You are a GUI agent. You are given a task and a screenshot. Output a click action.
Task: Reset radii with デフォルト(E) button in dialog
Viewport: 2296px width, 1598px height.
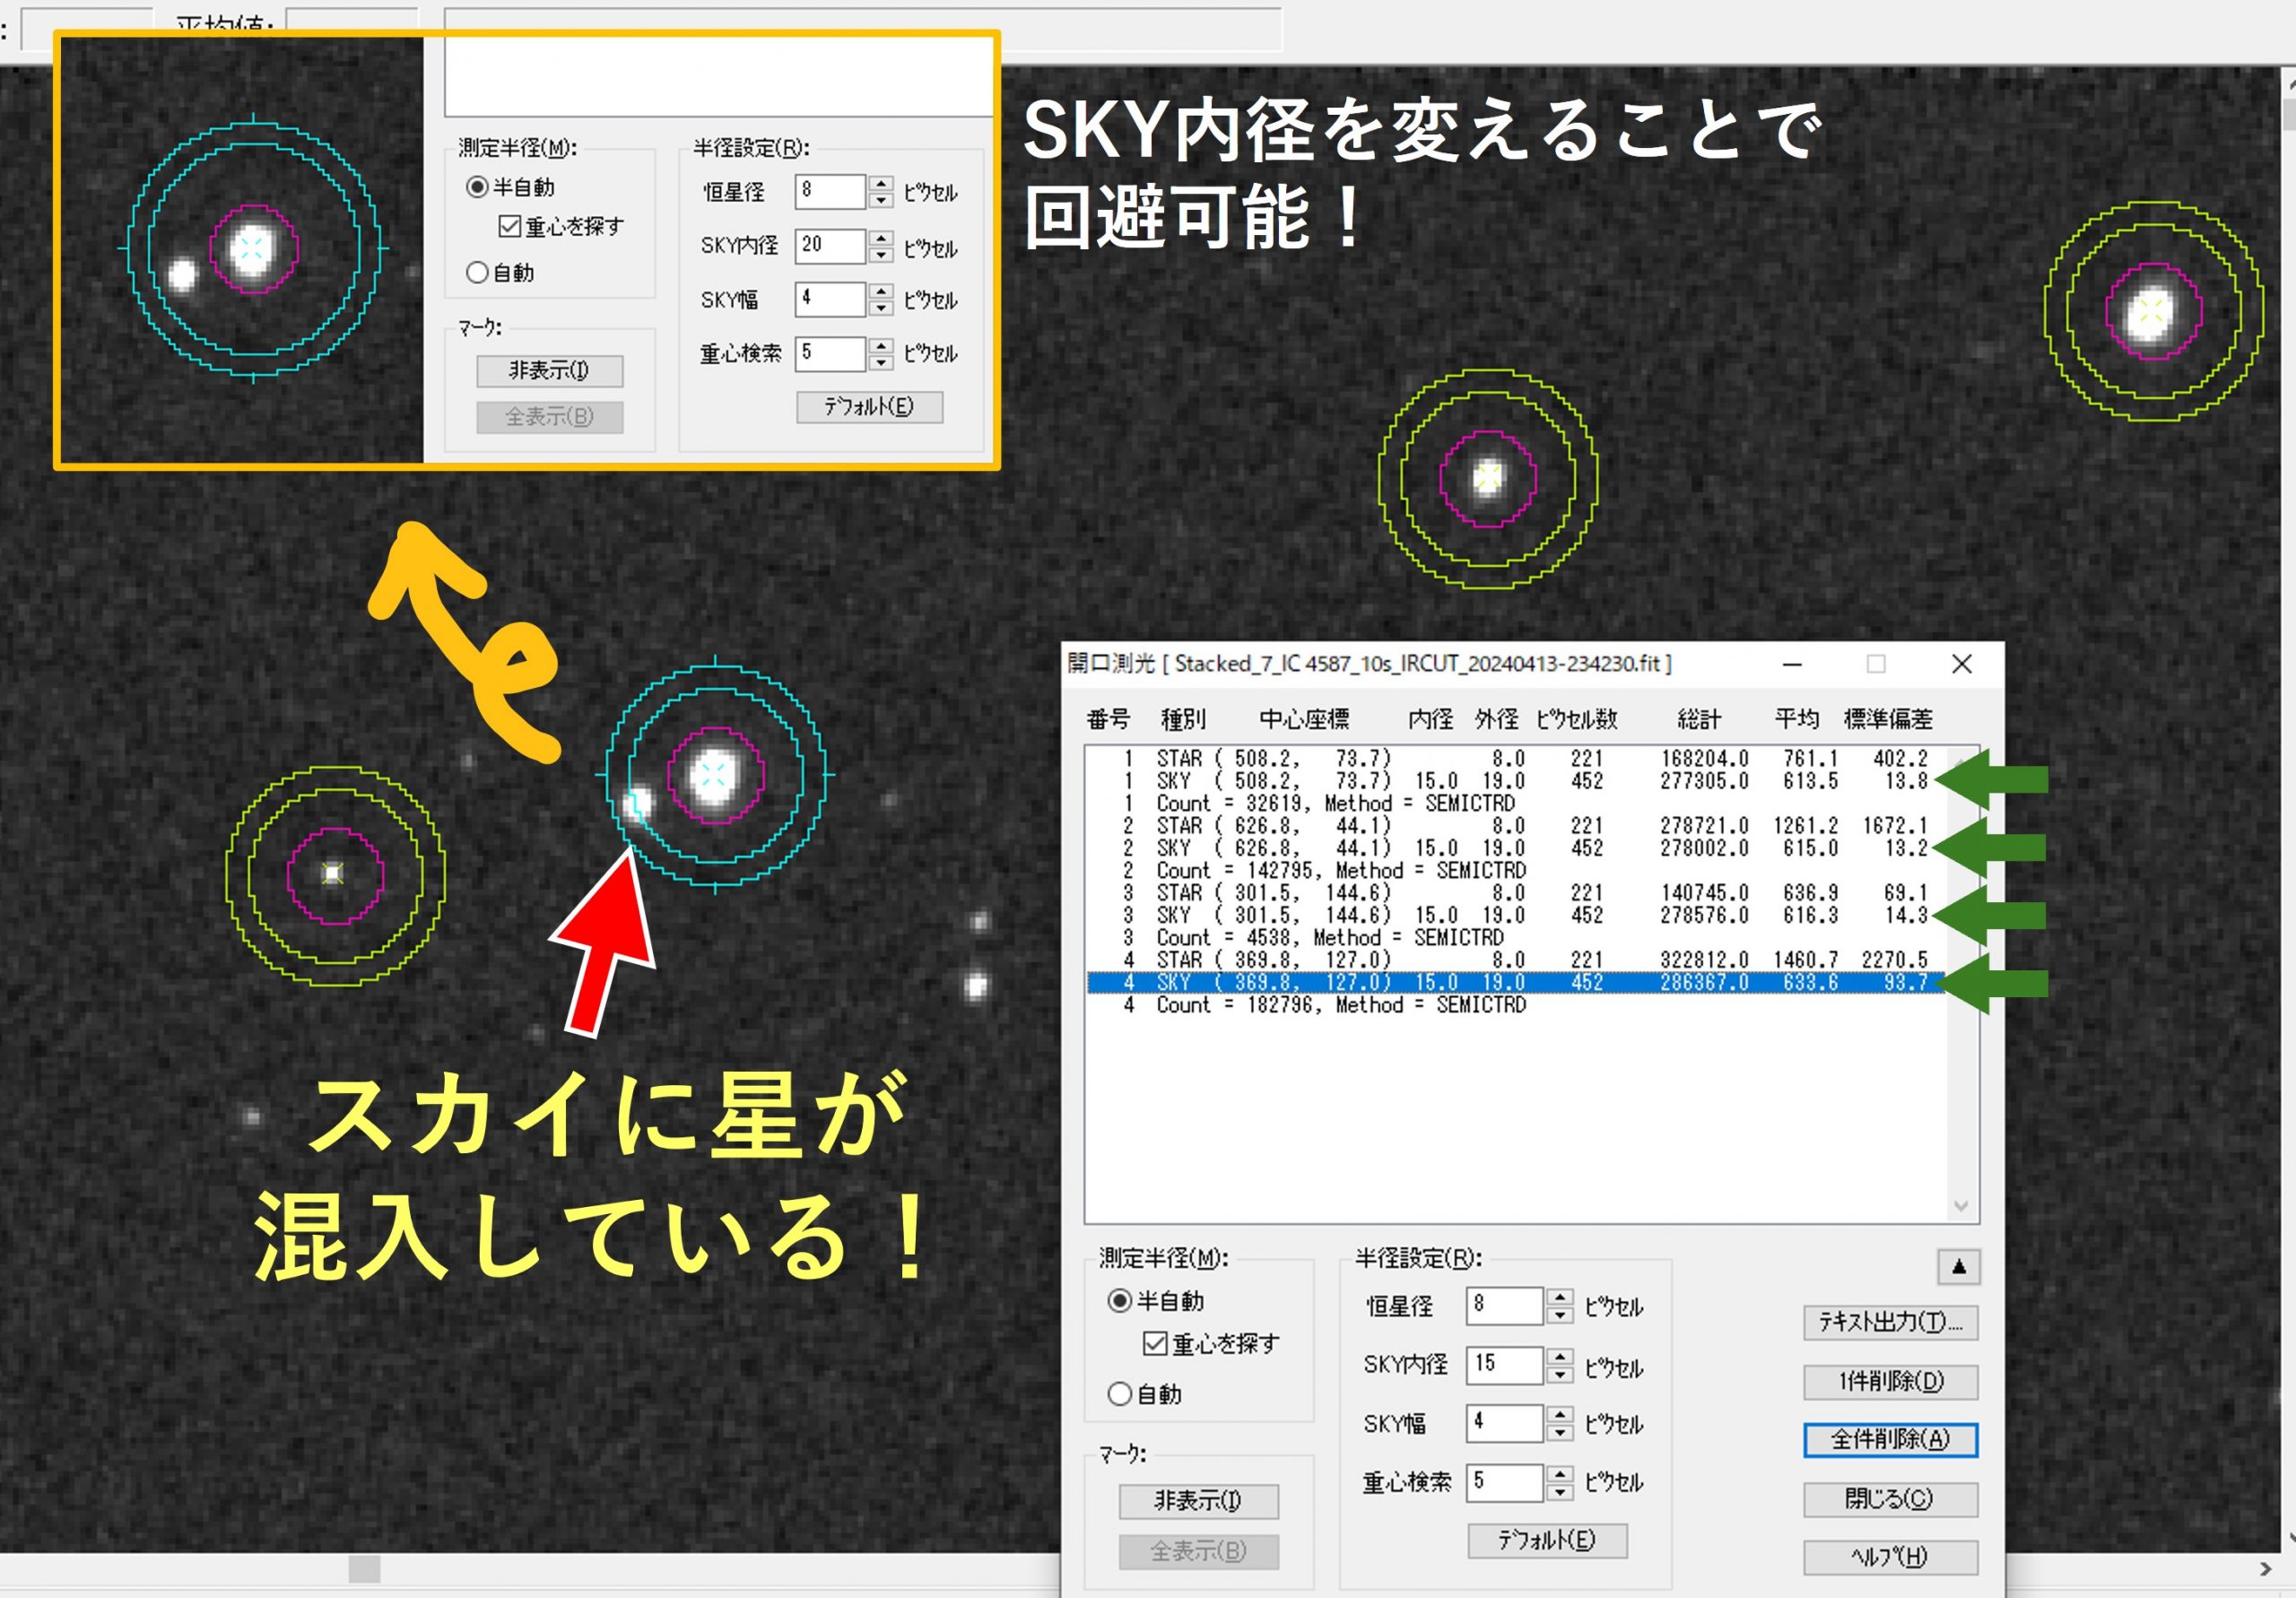pos(1546,1540)
